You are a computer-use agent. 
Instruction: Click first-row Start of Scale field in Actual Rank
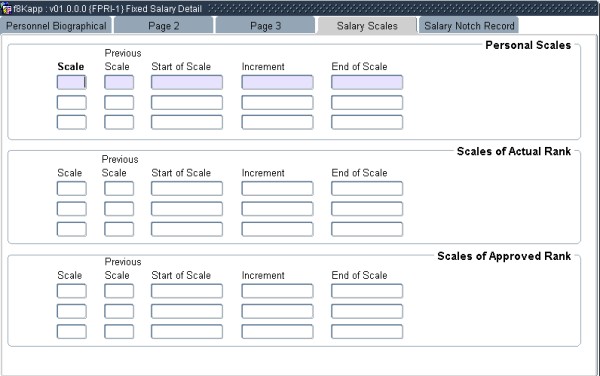tap(187, 189)
